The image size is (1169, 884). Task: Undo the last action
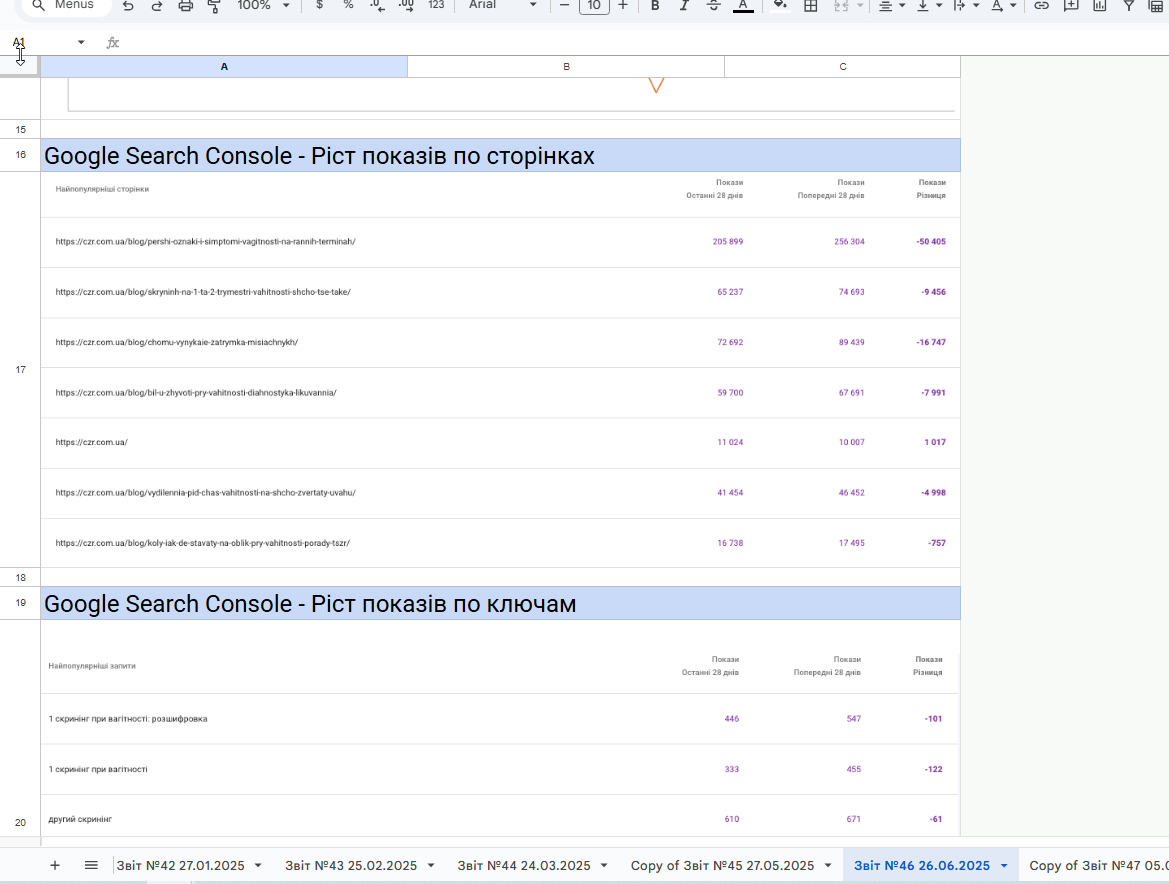coord(128,5)
